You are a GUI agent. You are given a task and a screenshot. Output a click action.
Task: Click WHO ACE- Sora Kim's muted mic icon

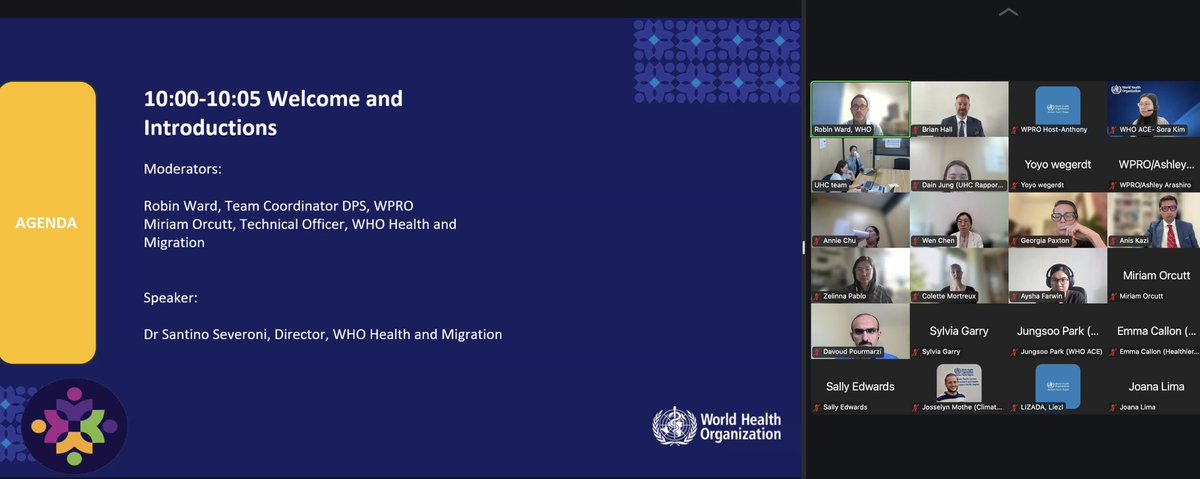(x=1113, y=130)
